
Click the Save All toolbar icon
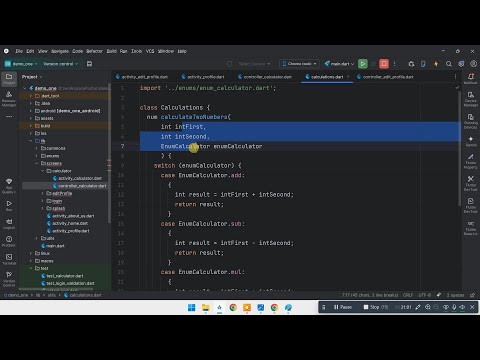pos(89,64)
